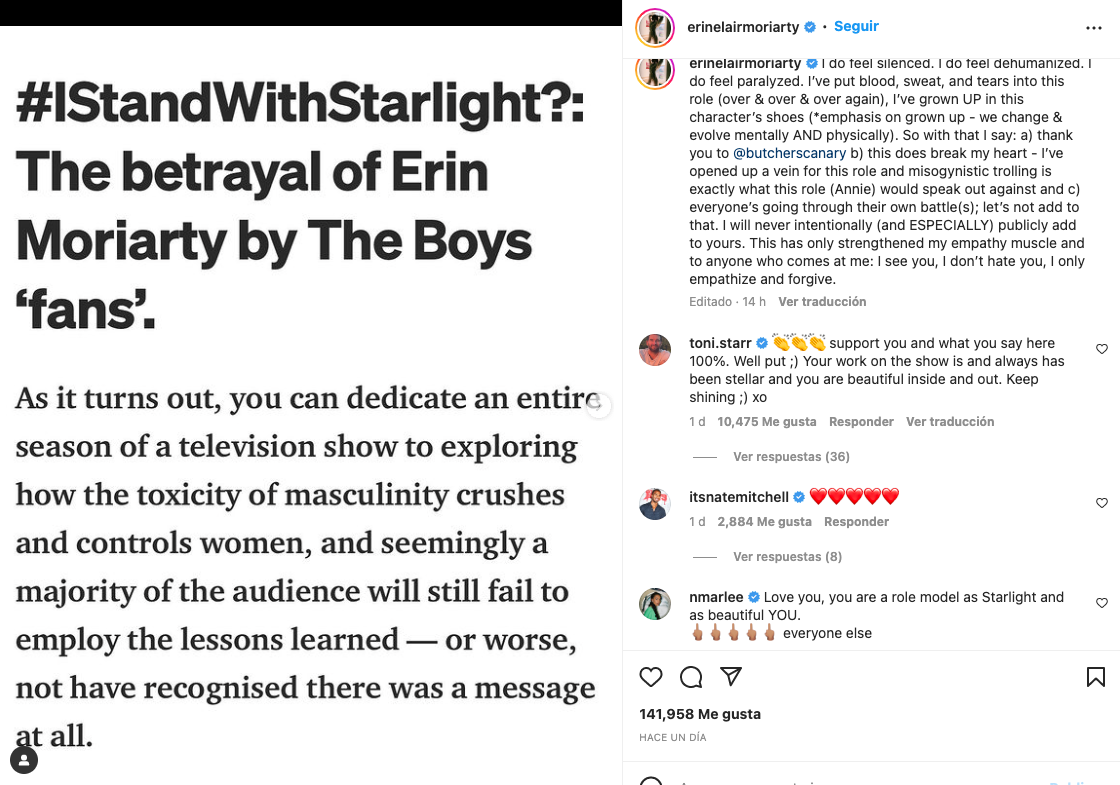Open nmarlee's profile avatar
The height and width of the screenshot is (785, 1120).
655,604
